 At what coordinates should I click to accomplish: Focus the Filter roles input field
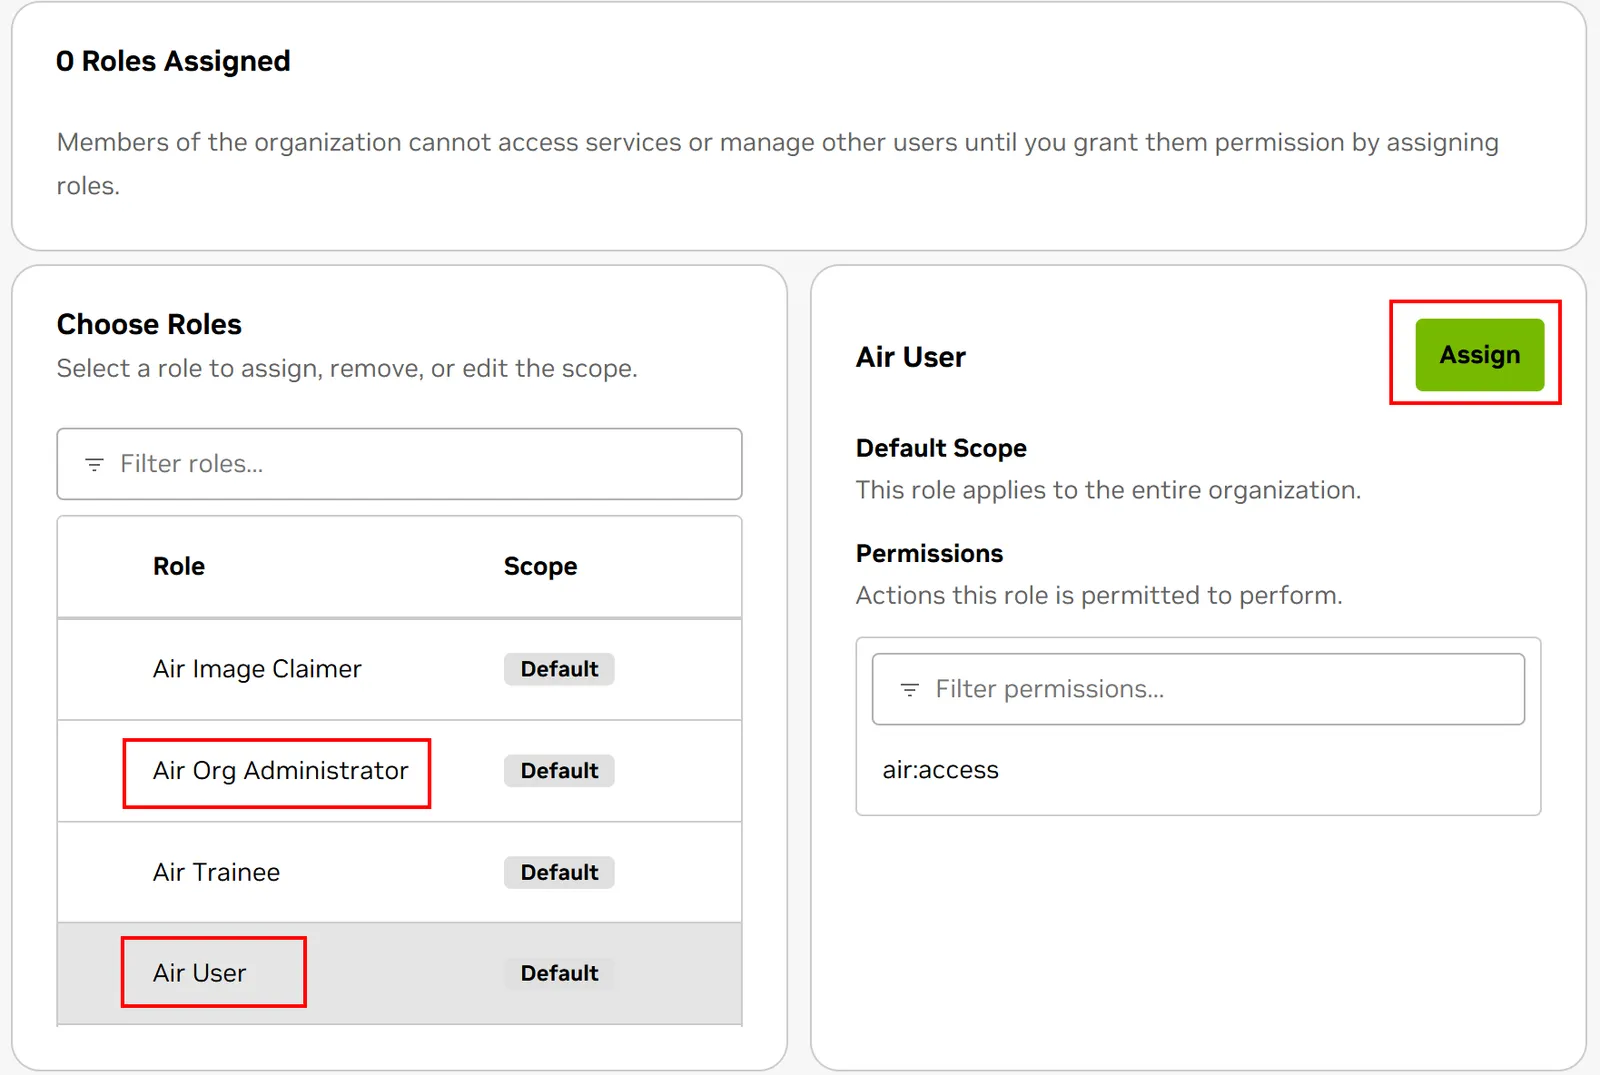click(x=399, y=464)
